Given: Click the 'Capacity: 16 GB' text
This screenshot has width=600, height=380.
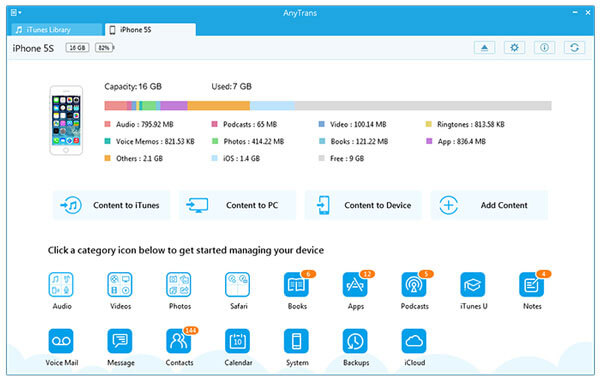Looking at the screenshot, I should pos(133,86).
